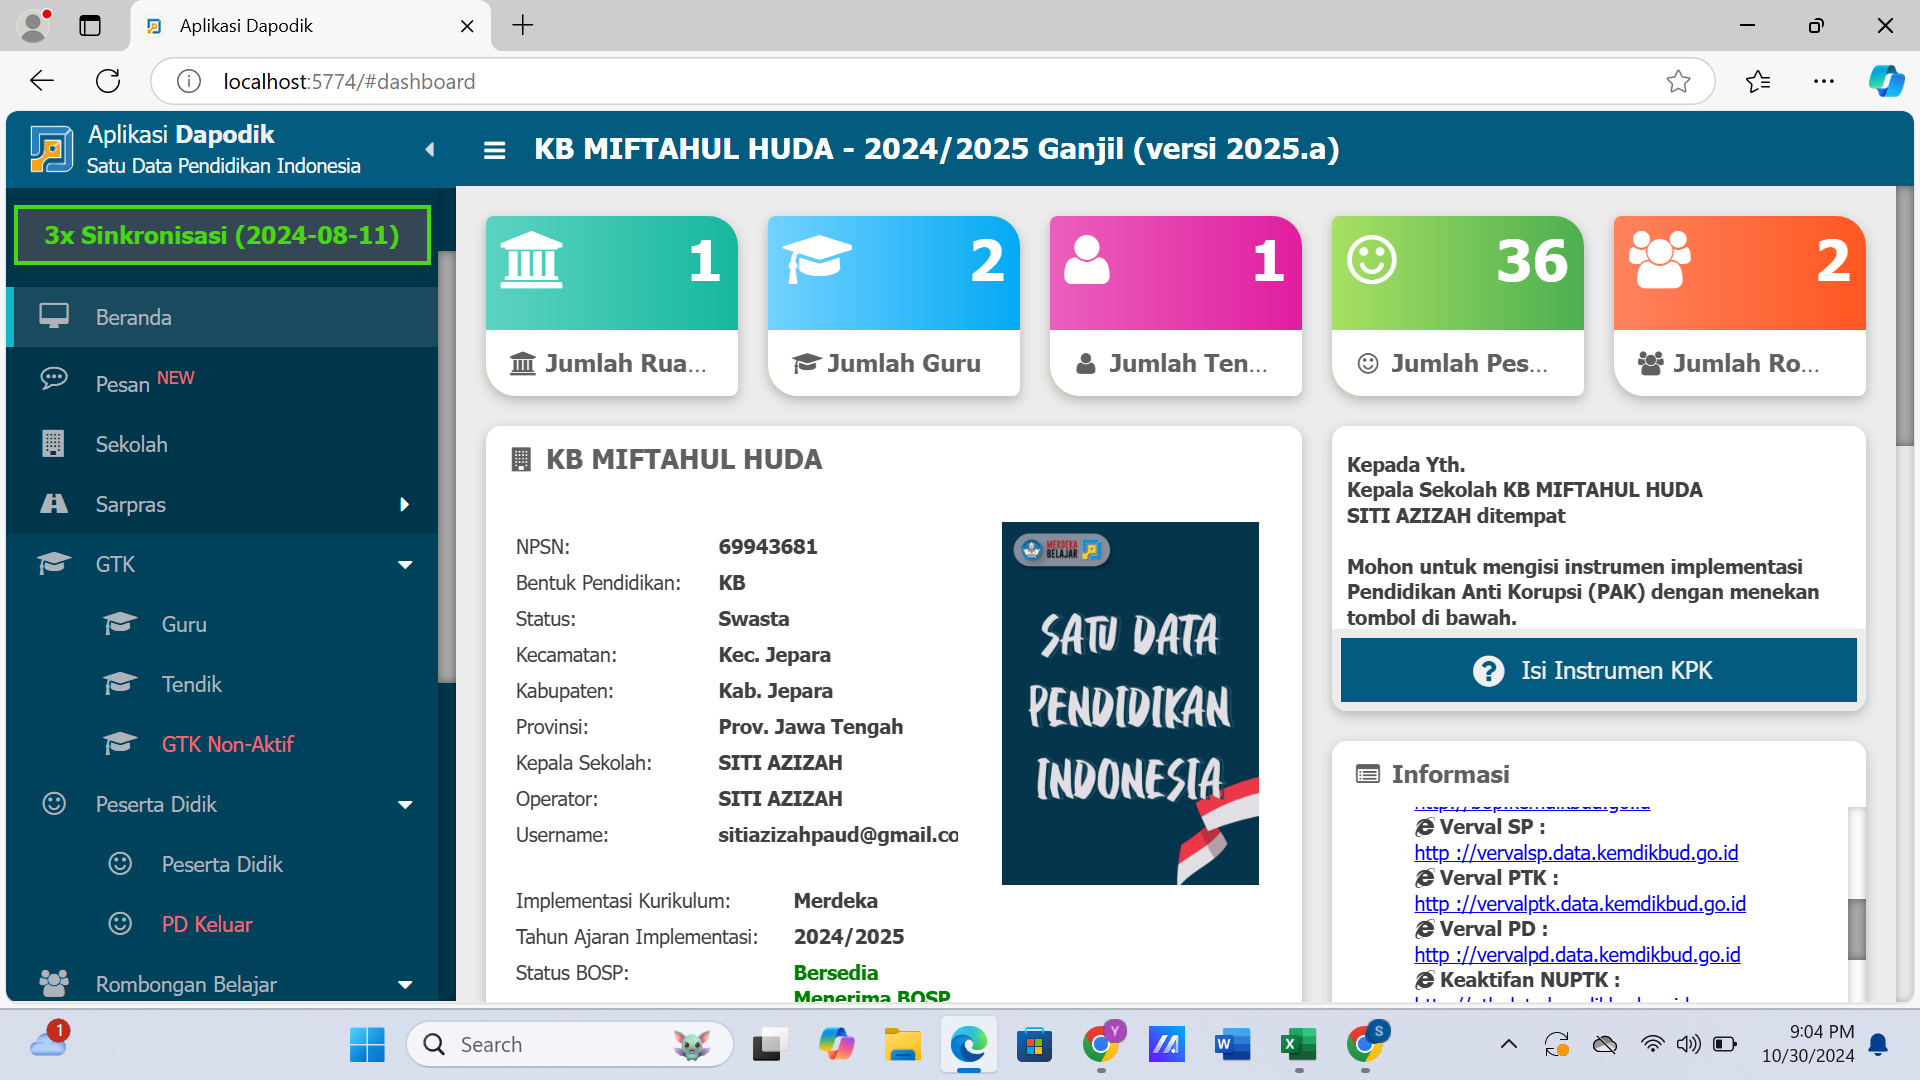Screen dimensions: 1920x1080
Task: Collapse the Rombongan Belajar submenu arrow
Action: click(x=405, y=985)
